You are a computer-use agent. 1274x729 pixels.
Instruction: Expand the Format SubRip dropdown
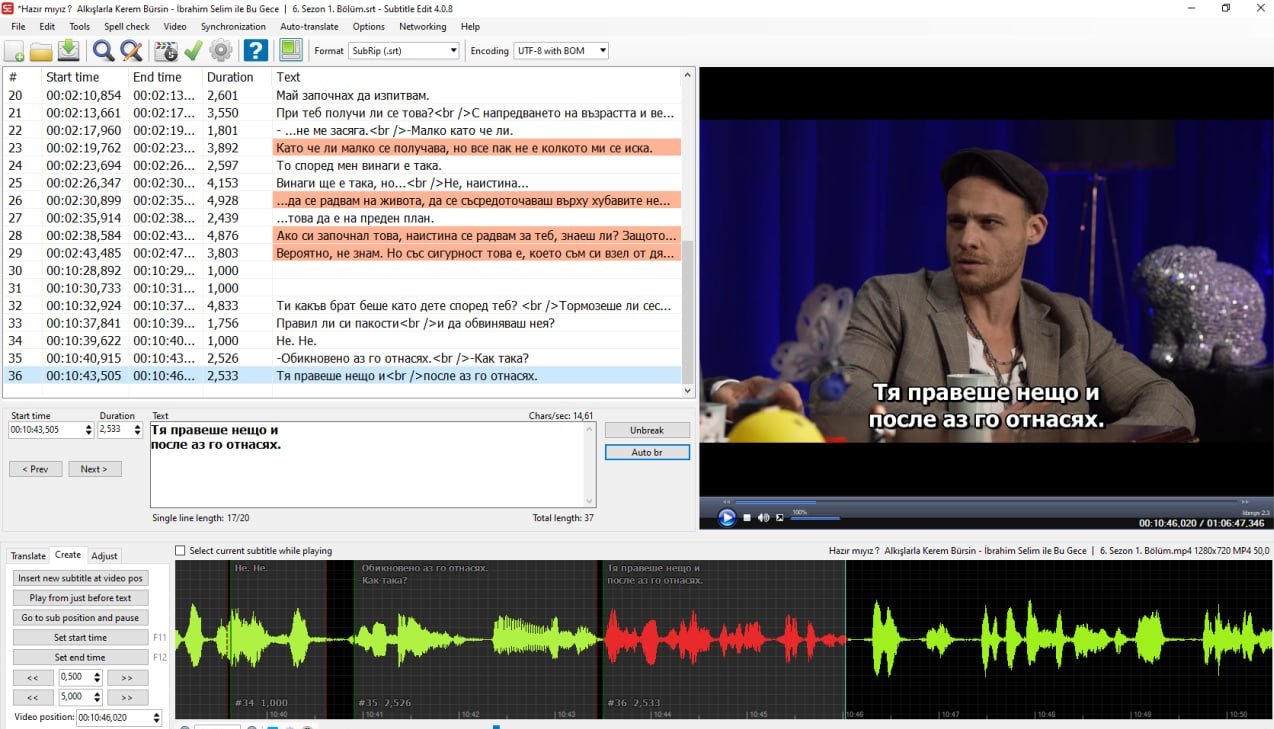pos(403,51)
